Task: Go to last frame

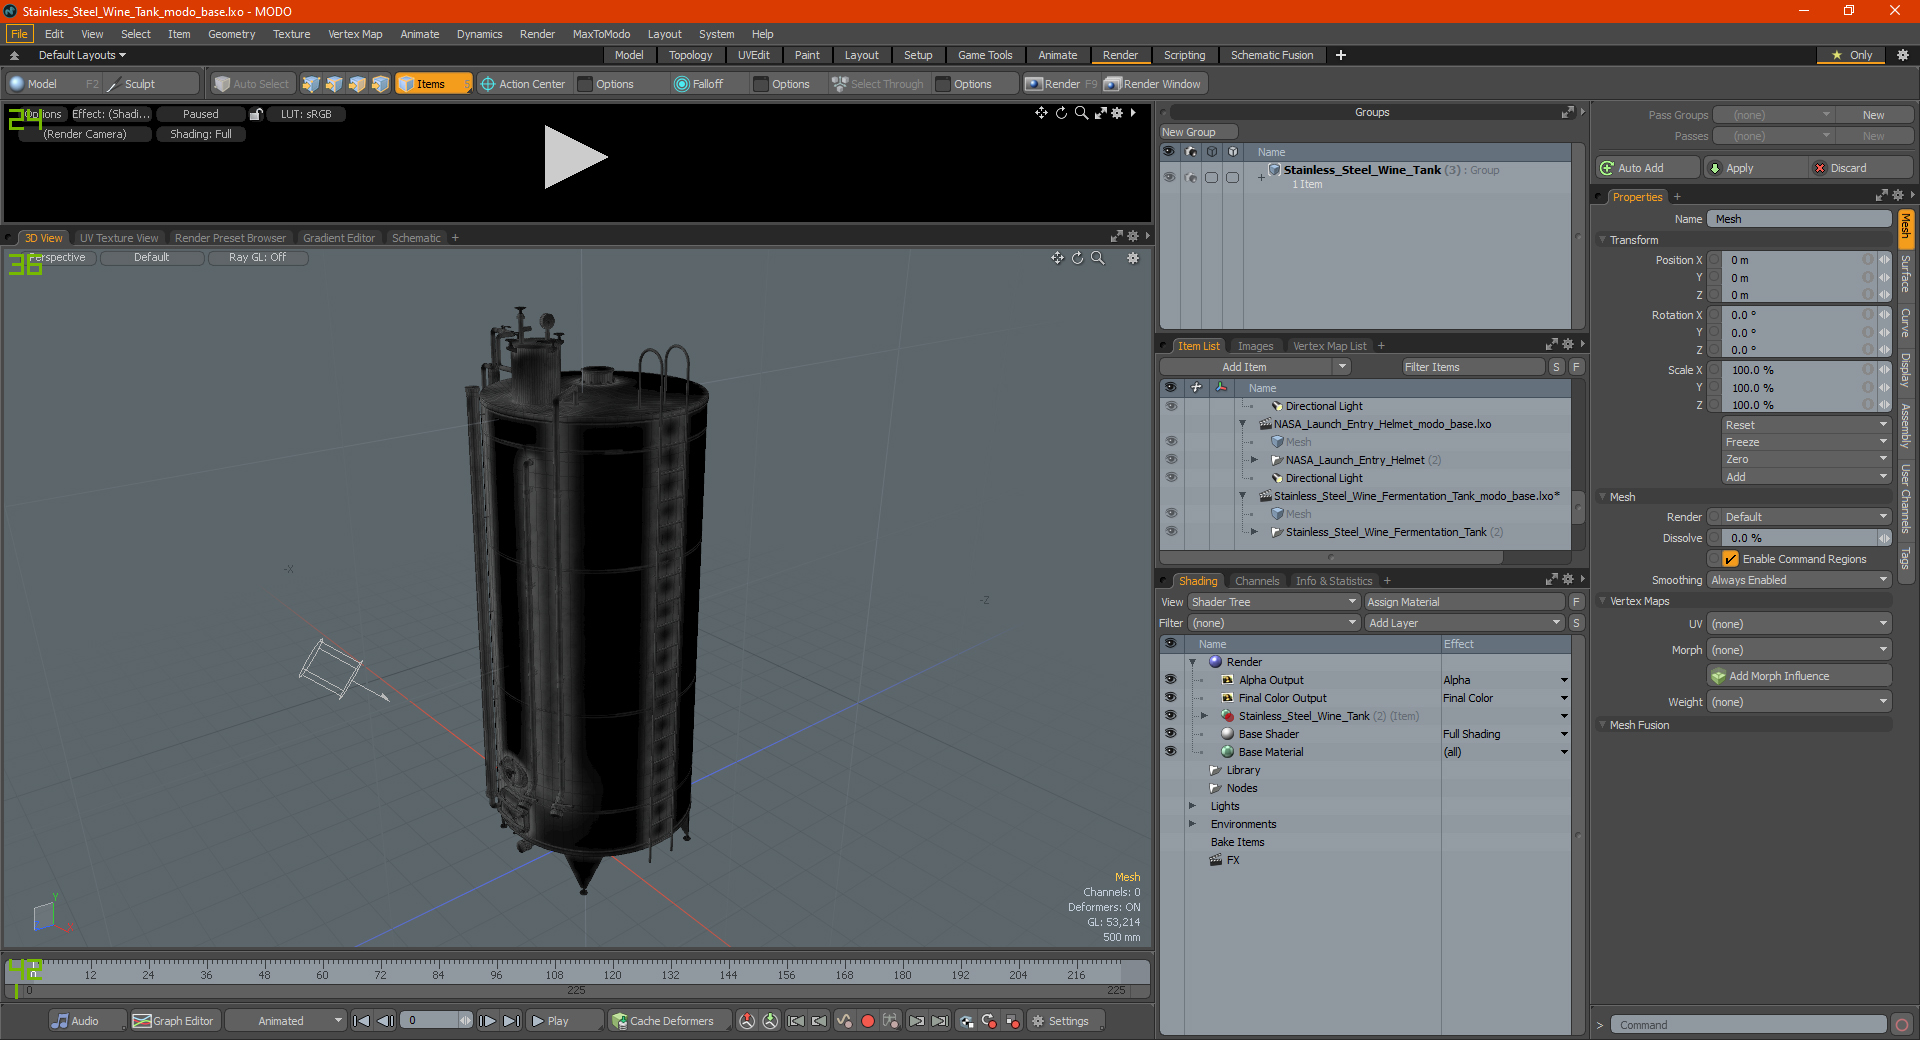Action: [511, 1021]
